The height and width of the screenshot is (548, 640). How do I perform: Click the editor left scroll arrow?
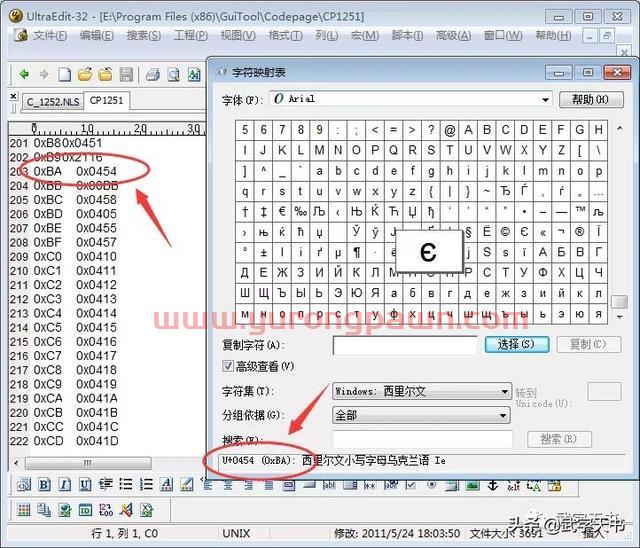tap(16, 463)
